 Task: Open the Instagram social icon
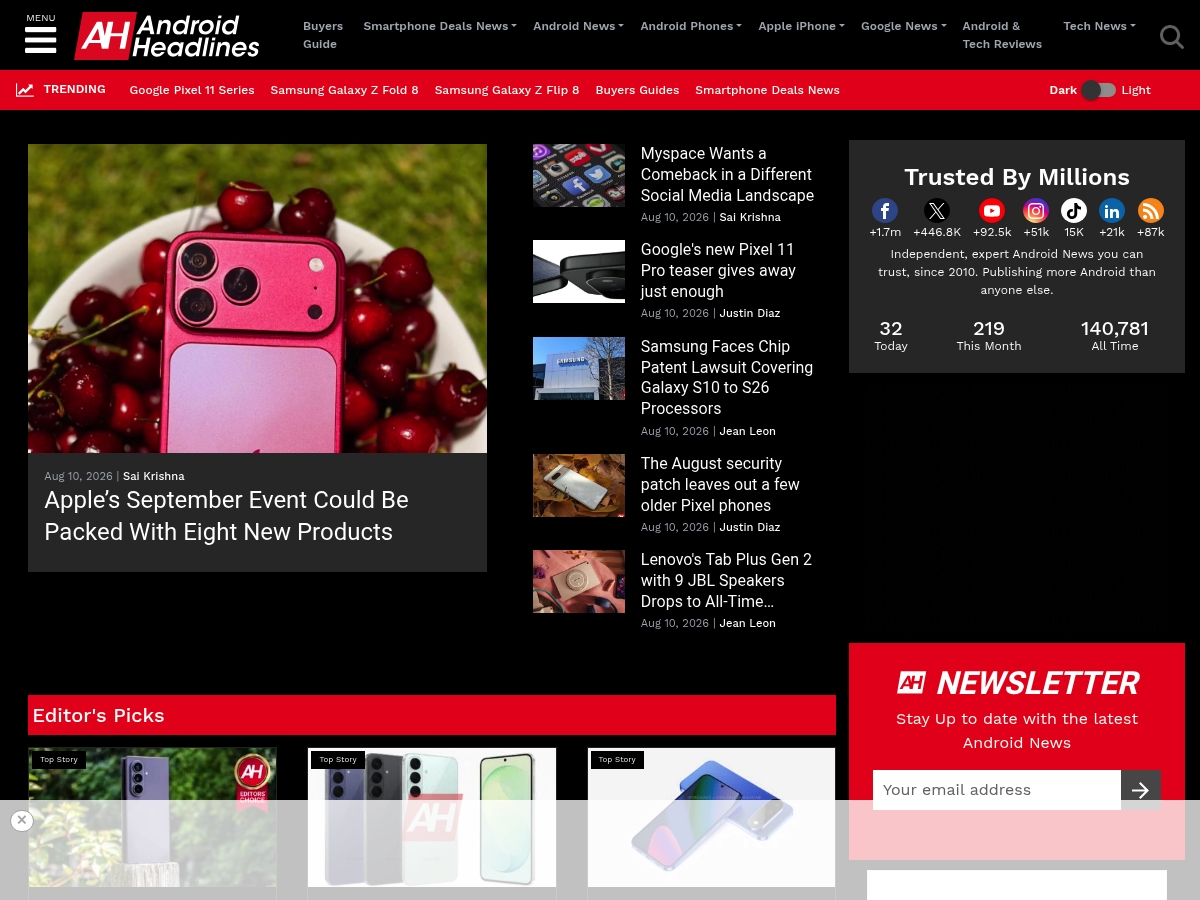coord(1036,211)
